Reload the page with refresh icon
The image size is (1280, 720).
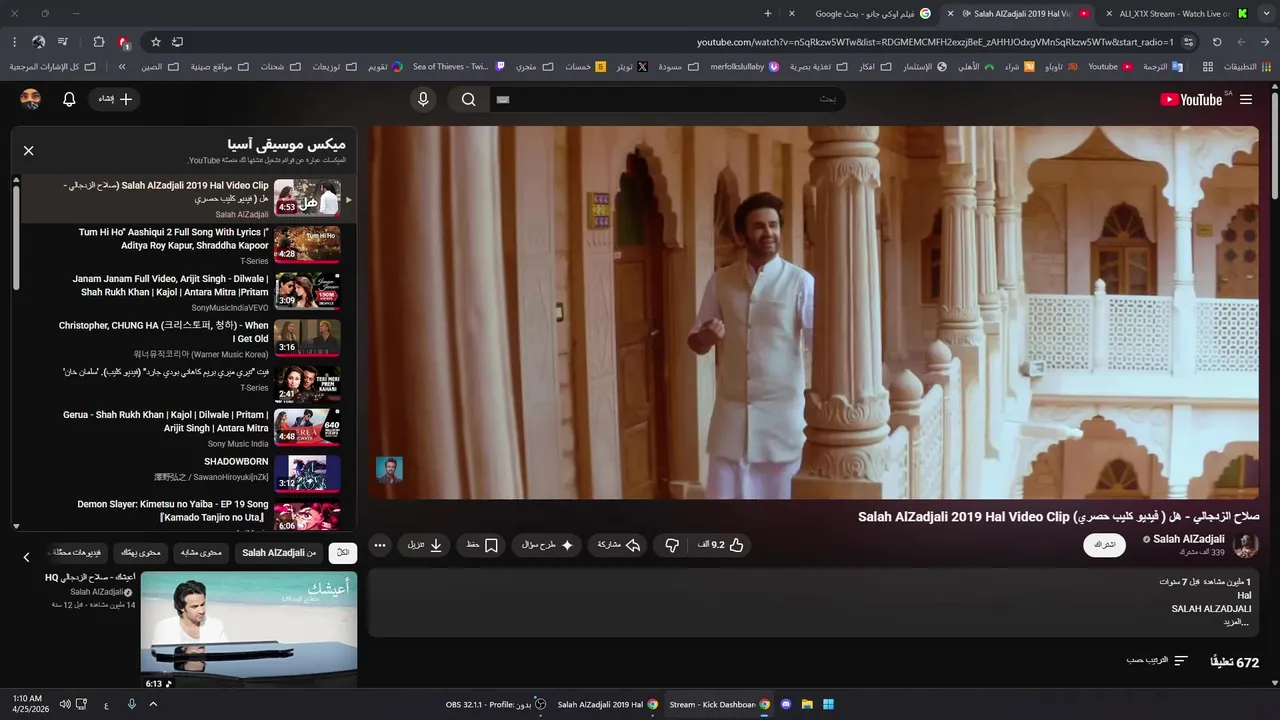click(x=1217, y=42)
